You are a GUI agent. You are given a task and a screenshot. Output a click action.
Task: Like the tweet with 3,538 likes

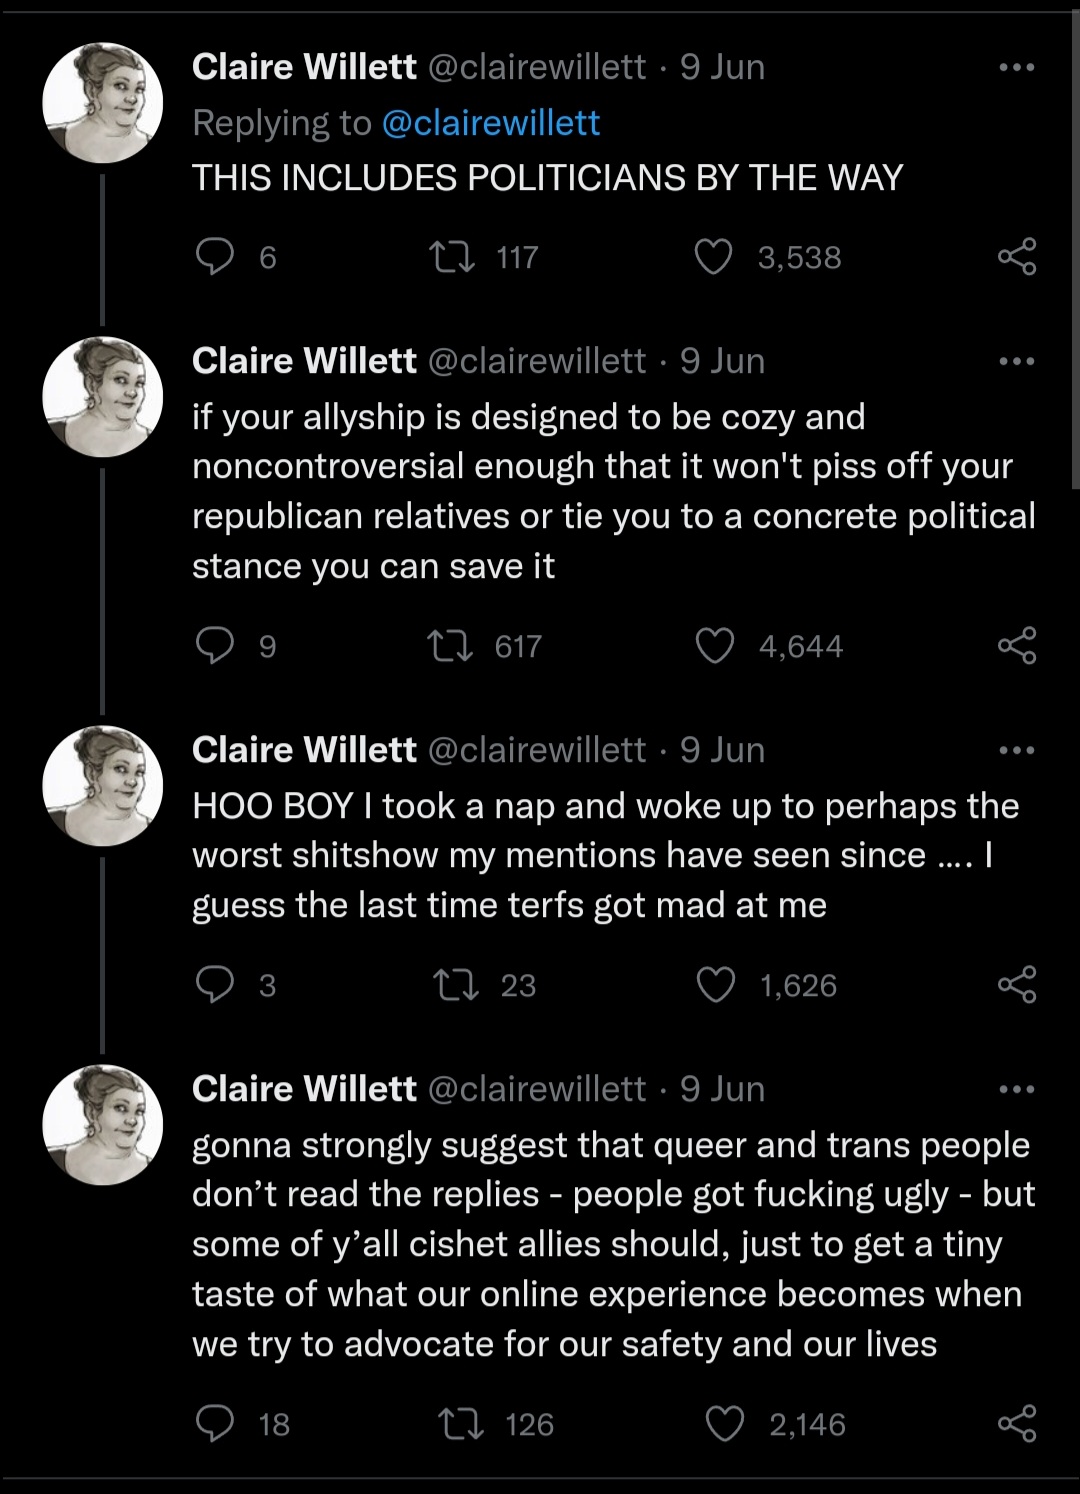tap(714, 257)
